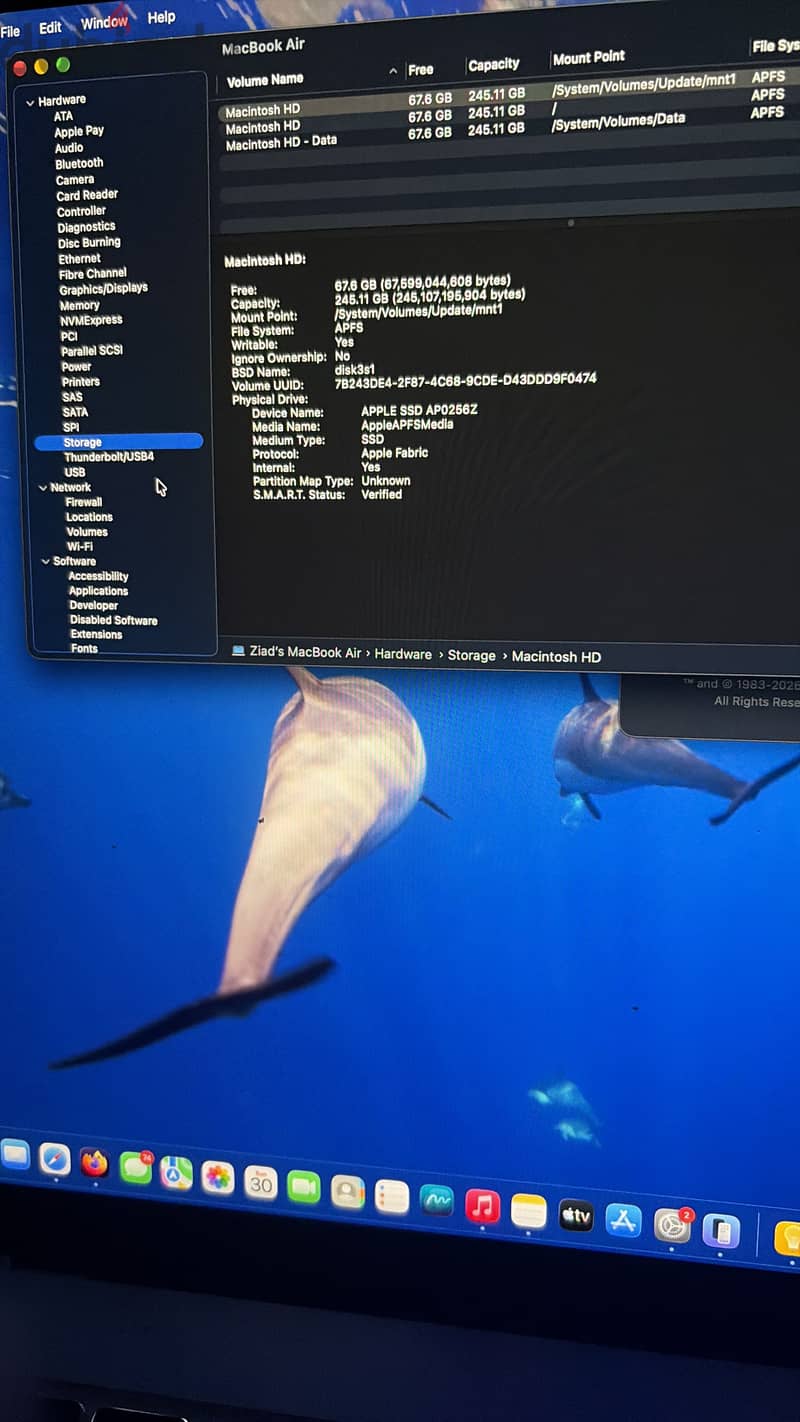800x1422 pixels.
Task: Select Extensions under Software
Action: point(96,634)
